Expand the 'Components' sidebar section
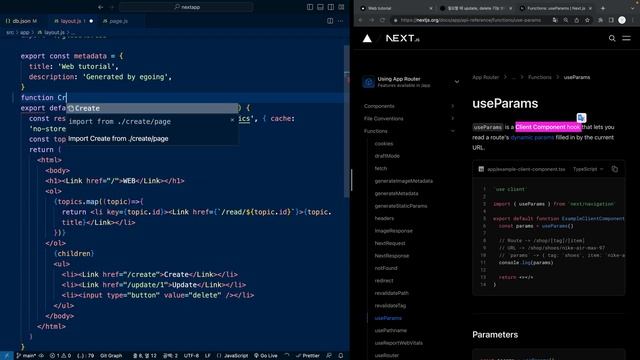 (x=409, y=106)
